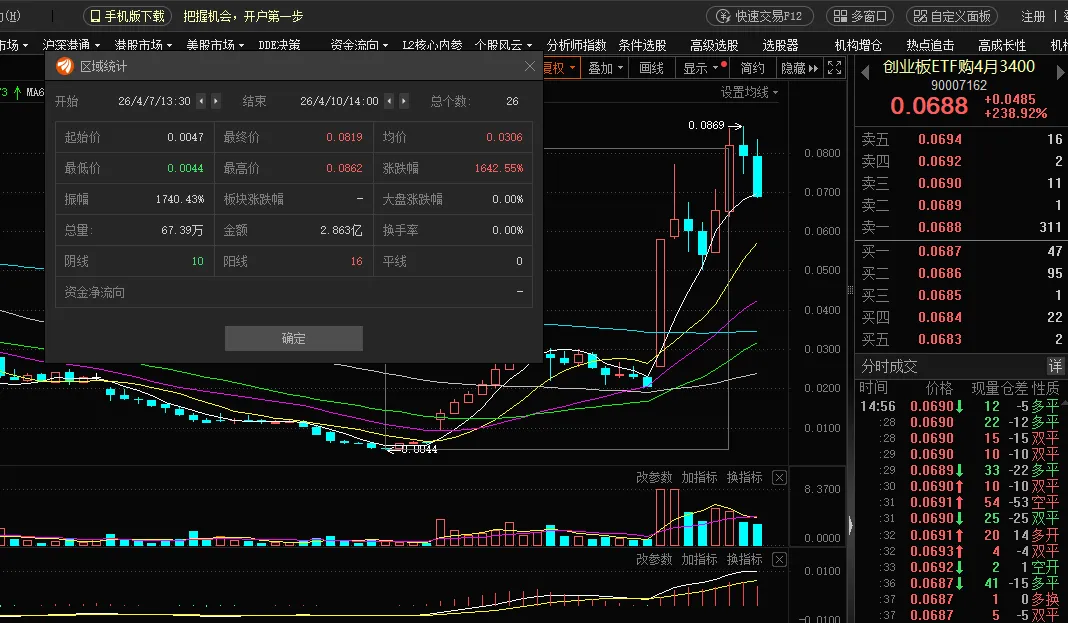Click the 注册 register link
The height and width of the screenshot is (623, 1068).
coord(1033,16)
